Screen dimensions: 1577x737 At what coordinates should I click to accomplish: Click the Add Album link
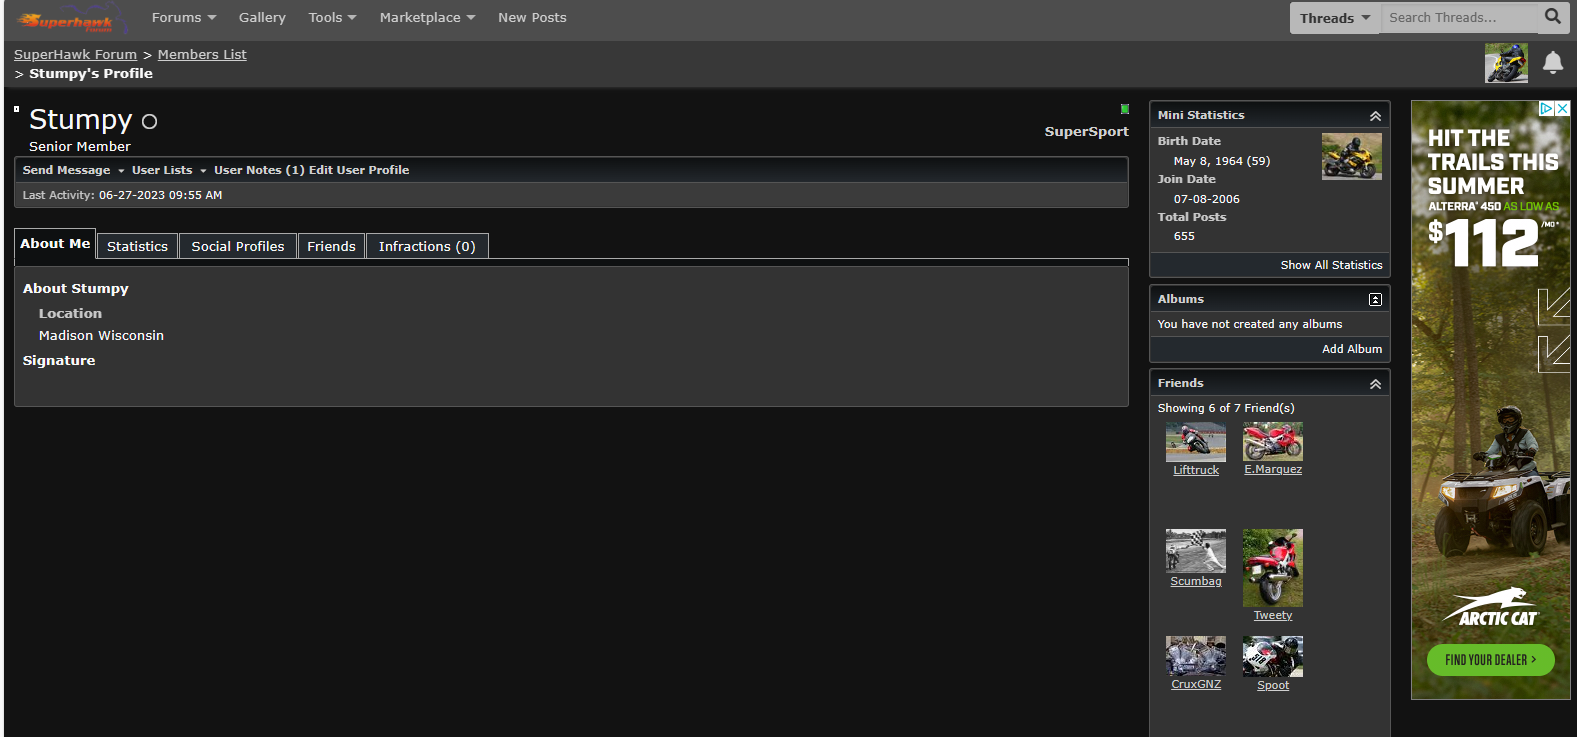(x=1351, y=349)
